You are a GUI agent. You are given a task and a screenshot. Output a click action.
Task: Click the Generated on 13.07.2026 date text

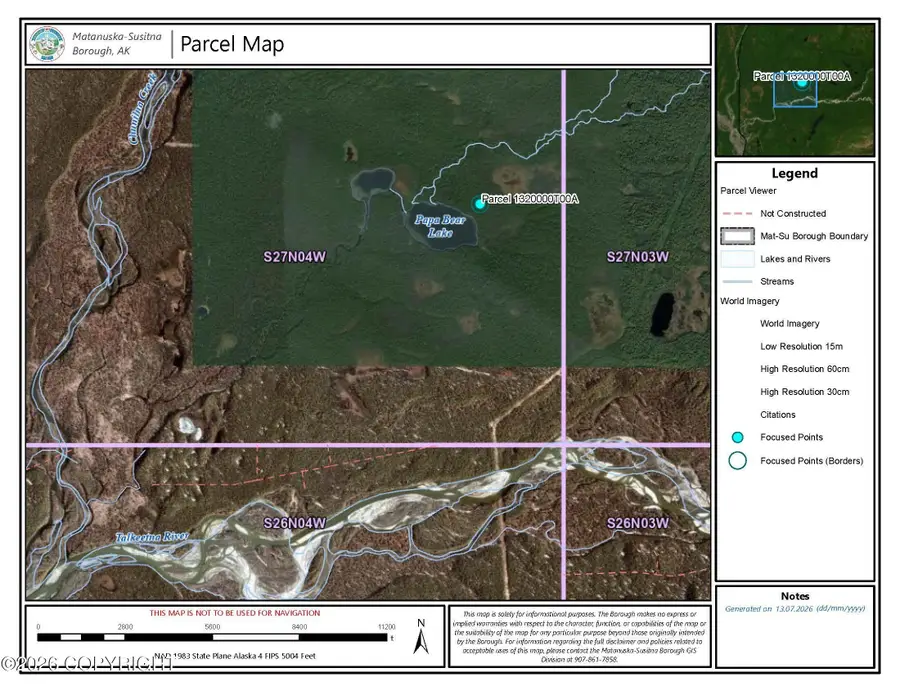click(795, 608)
